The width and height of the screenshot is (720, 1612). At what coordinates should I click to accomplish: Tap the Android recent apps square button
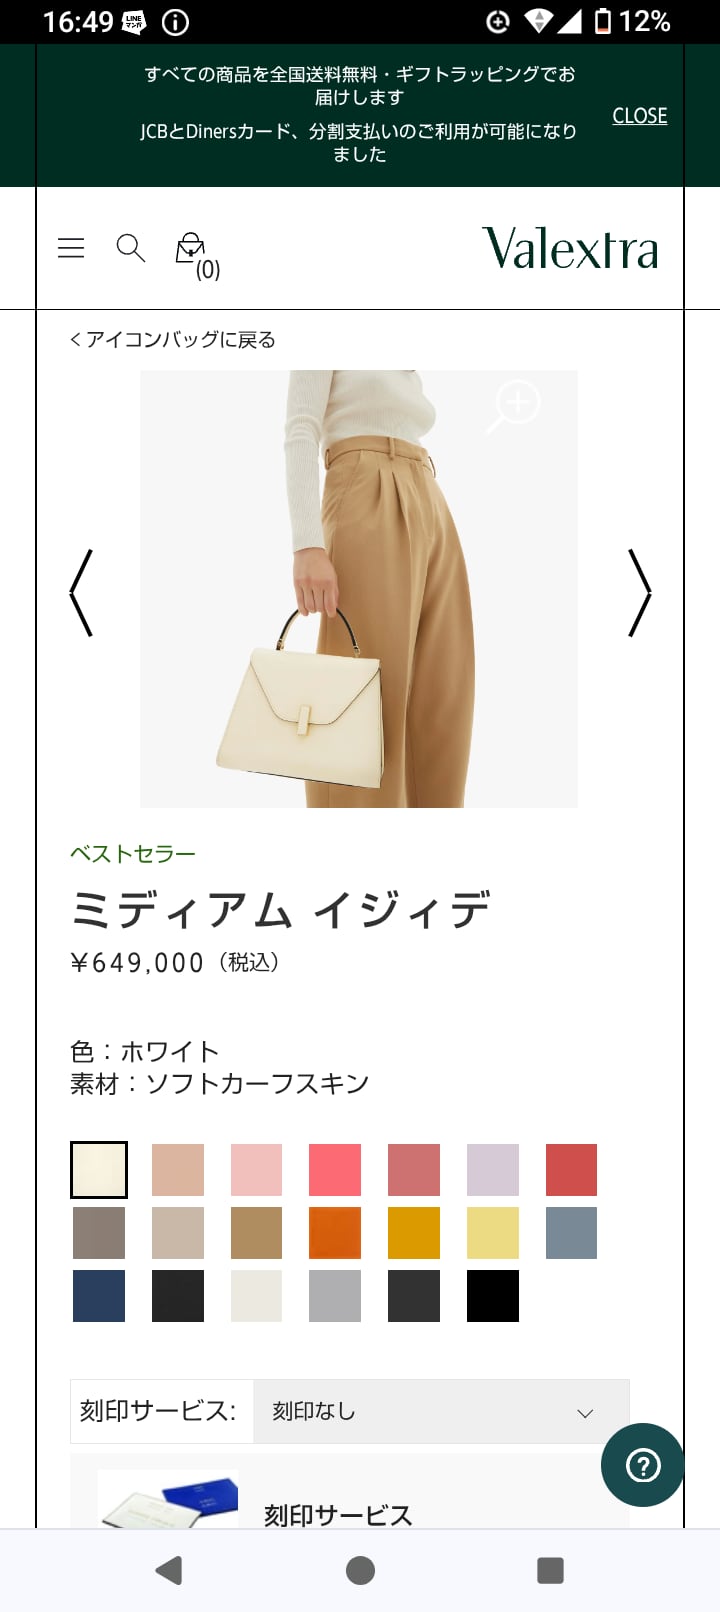click(550, 1570)
